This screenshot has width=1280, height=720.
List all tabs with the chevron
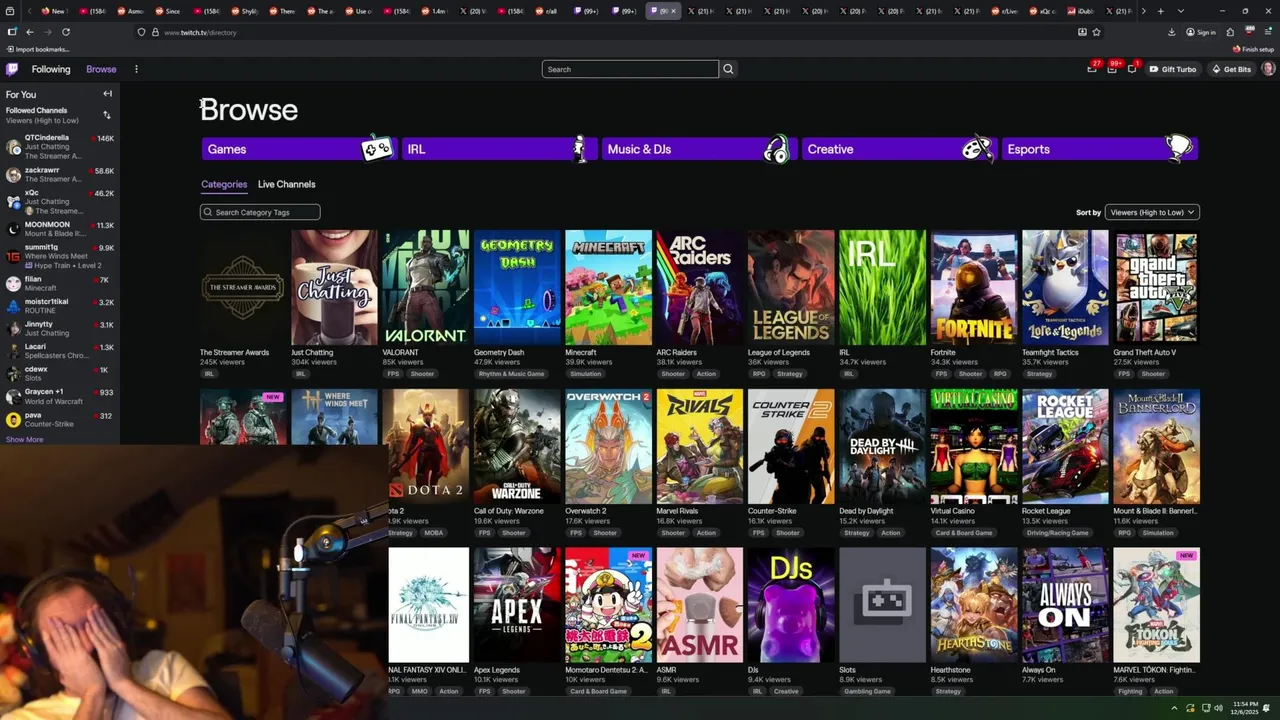pyautogui.click(x=1181, y=11)
